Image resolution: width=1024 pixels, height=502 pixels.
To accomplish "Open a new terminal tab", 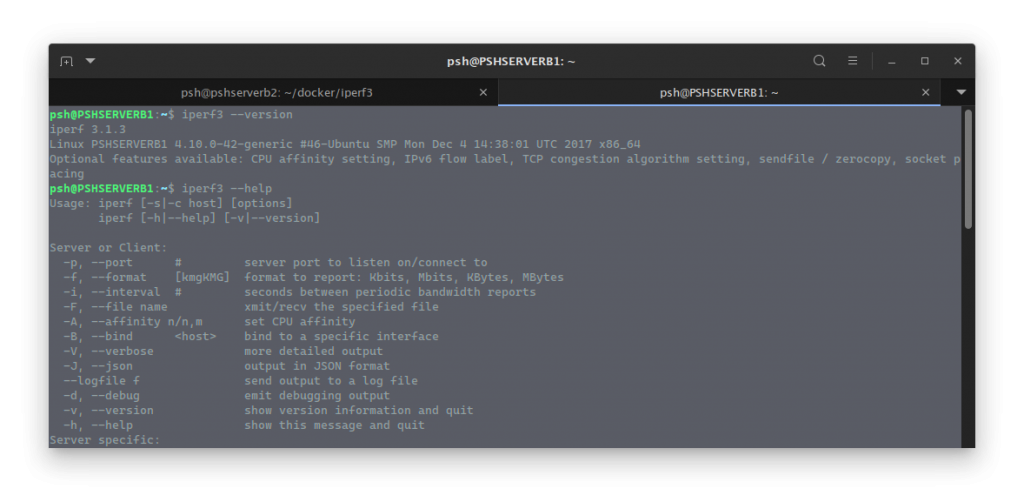I will click(66, 61).
